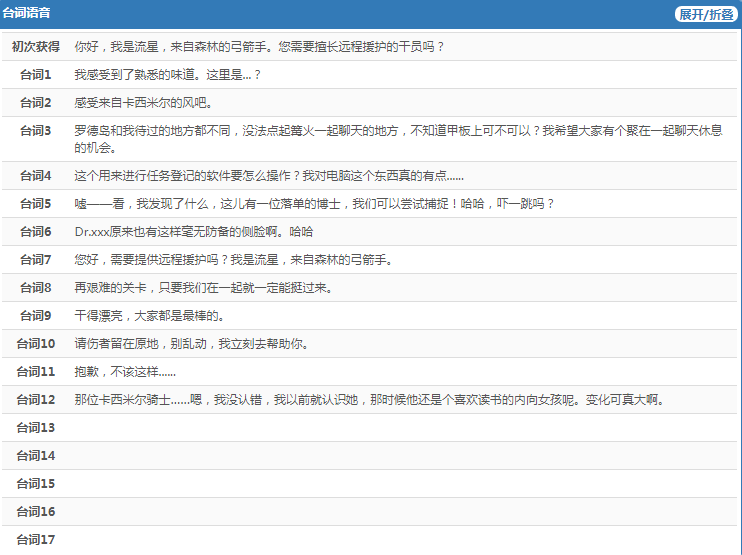Click the 感受来自卡西米尔的风吧 dialogue line
This screenshot has width=742, height=555.
(x=143, y=103)
